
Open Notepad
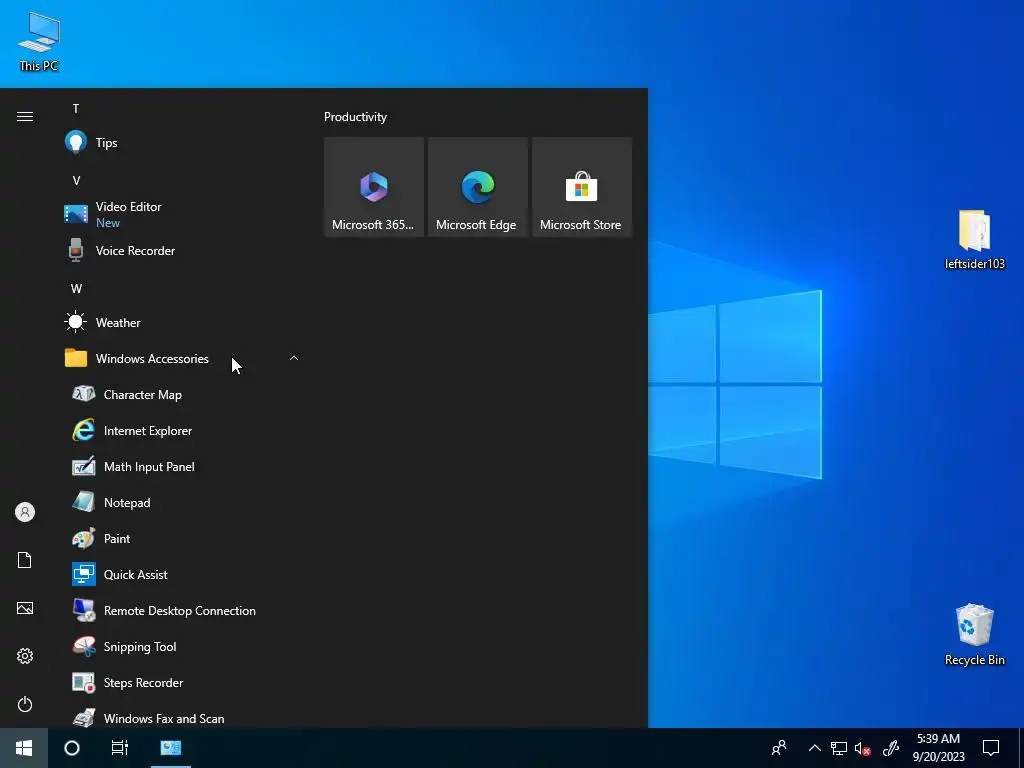click(x=181, y=502)
